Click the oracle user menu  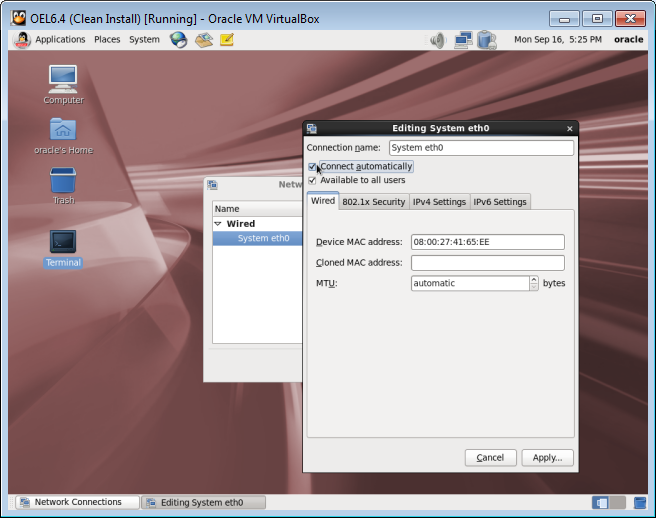[628, 39]
